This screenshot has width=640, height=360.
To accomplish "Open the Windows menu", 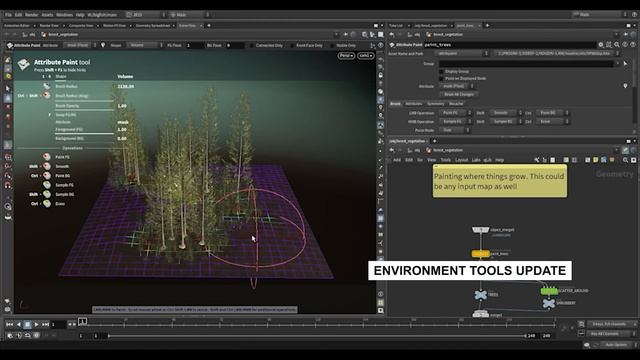I will click(x=64, y=15).
